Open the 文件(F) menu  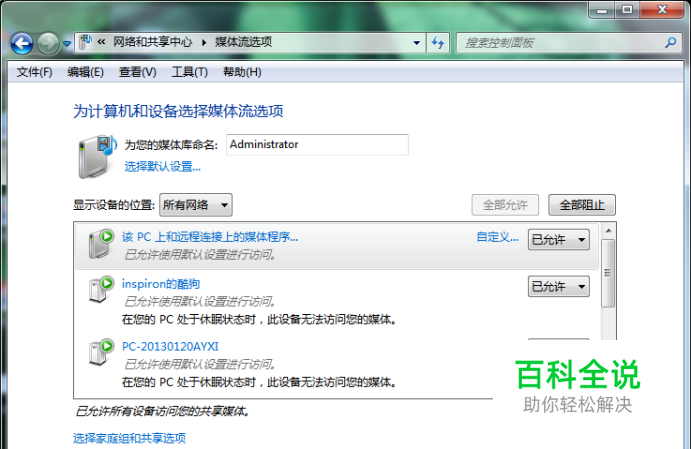pyautogui.click(x=34, y=72)
